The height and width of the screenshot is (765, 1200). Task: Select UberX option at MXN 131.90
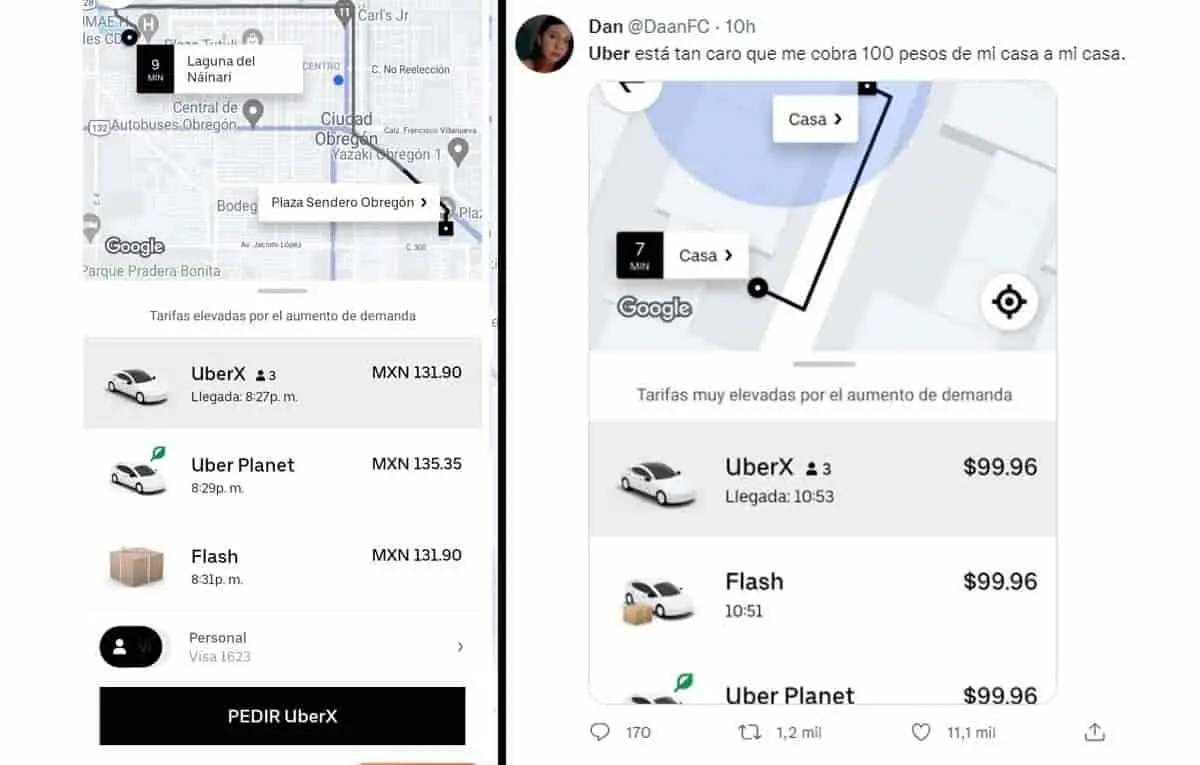coord(282,383)
